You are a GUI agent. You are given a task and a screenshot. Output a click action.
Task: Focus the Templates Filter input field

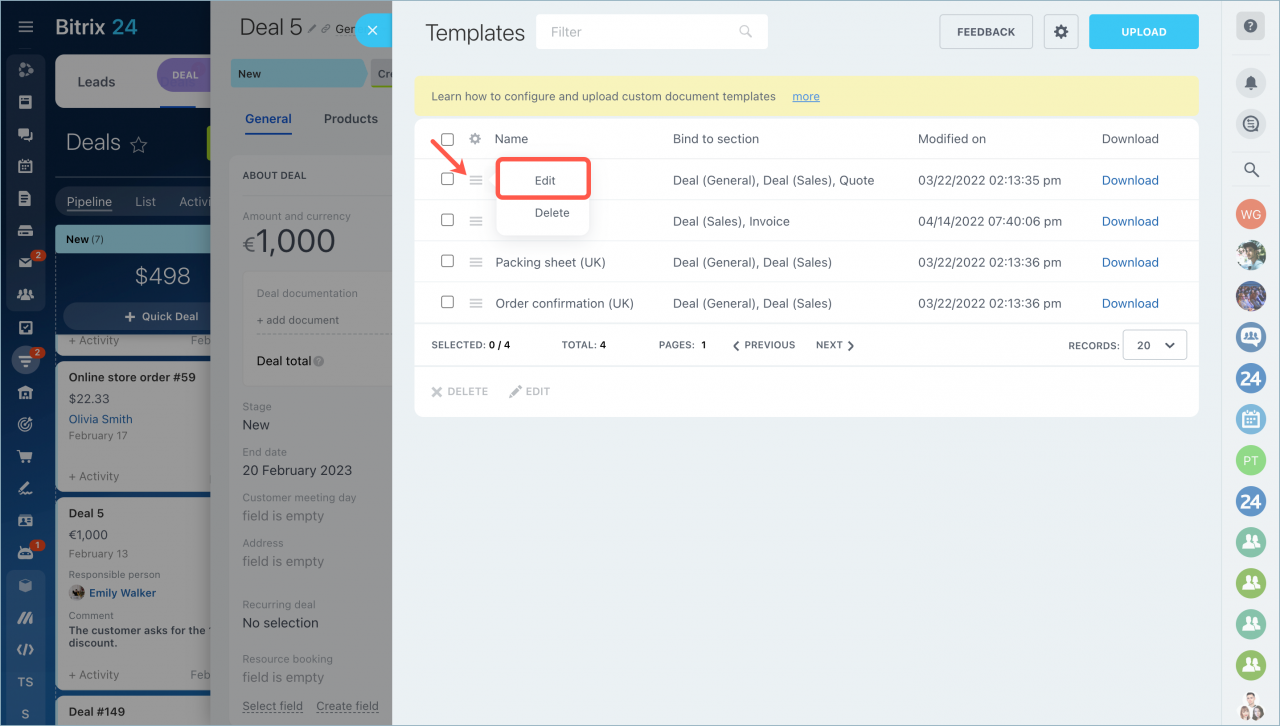[x=652, y=32]
